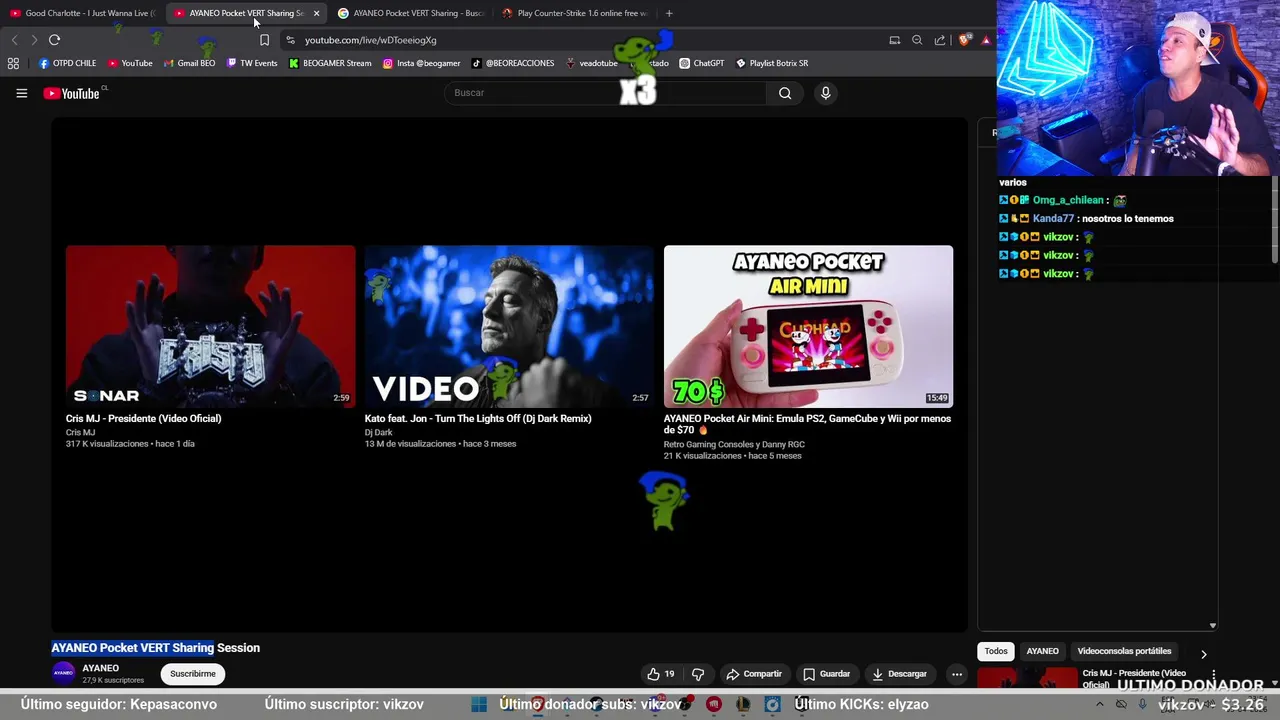The height and width of the screenshot is (720, 1280).
Task: Open sidebar Cris MJ - Presidente video options
Action: [1213, 675]
